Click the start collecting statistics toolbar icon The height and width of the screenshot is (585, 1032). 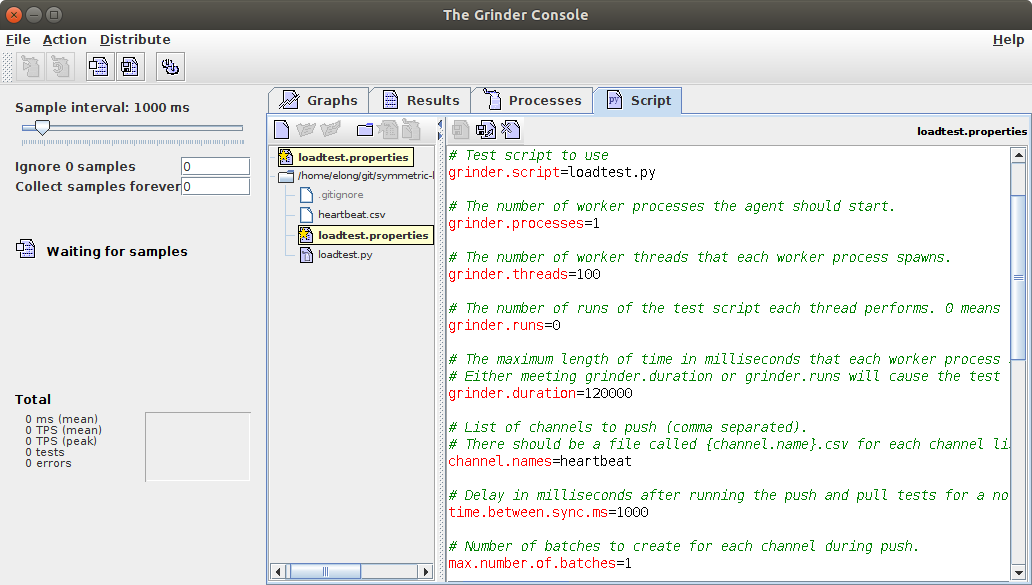click(x=99, y=66)
